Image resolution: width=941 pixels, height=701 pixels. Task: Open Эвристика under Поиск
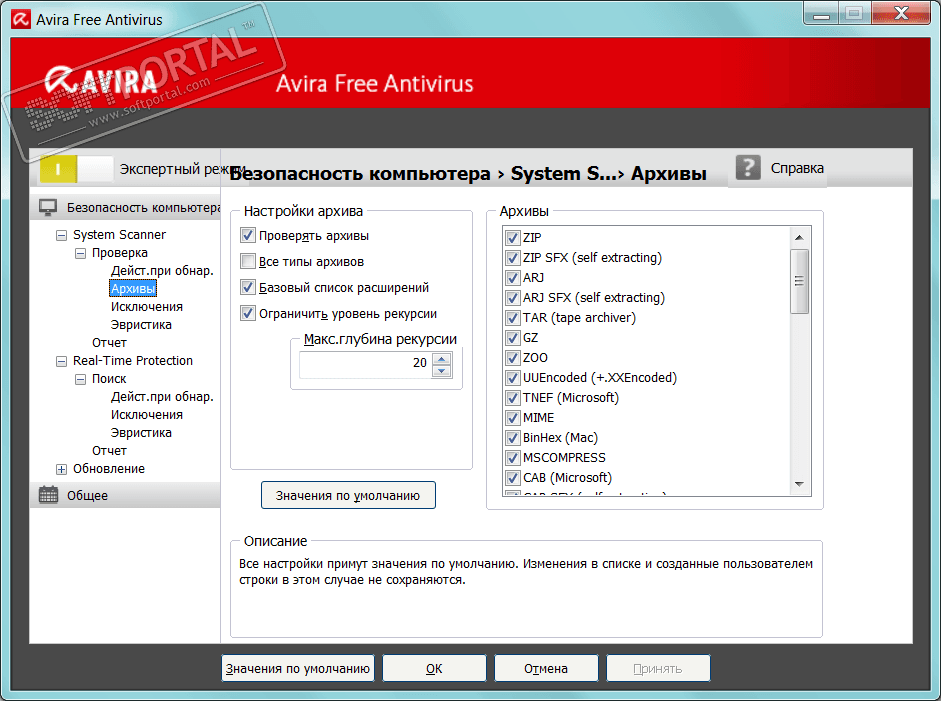[x=141, y=433]
